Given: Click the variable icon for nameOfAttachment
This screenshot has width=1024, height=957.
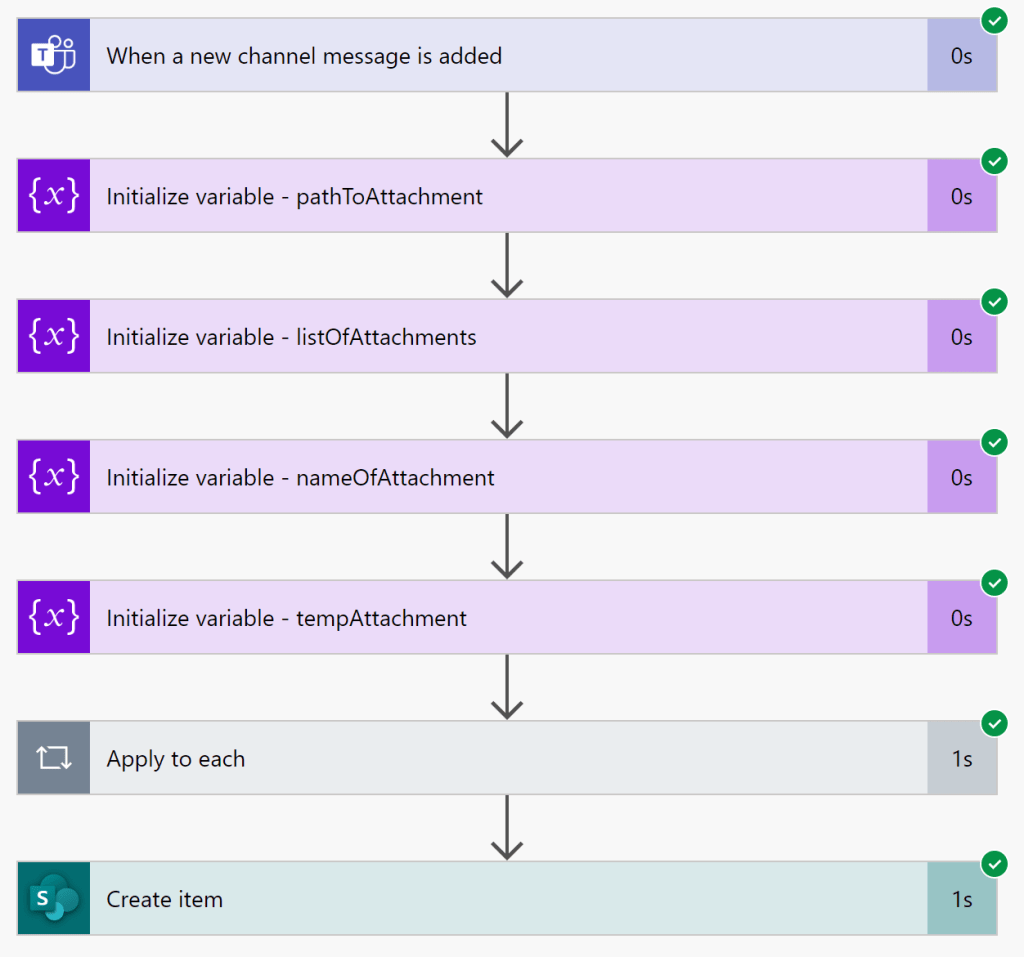Looking at the screenshot, I should point(53,477).
